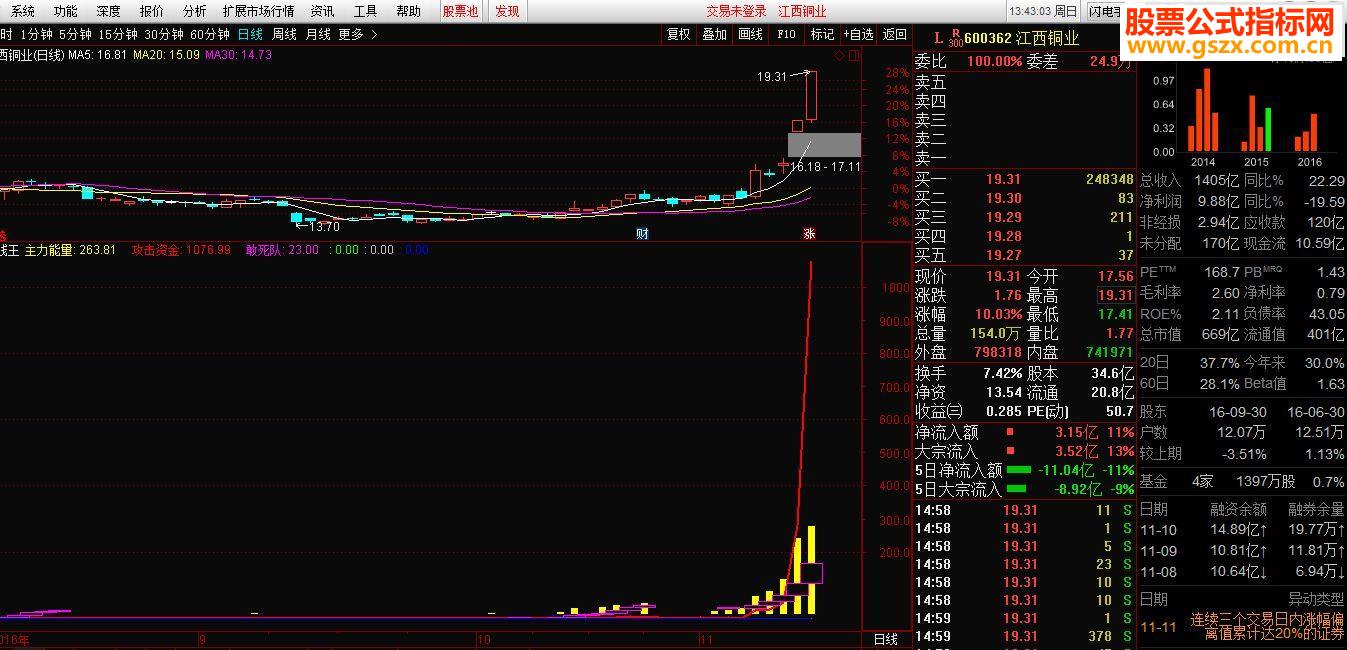Switch to the 1分钟 chart period
This screenshot has width=1347, height=650.
[x=35, y=34]
